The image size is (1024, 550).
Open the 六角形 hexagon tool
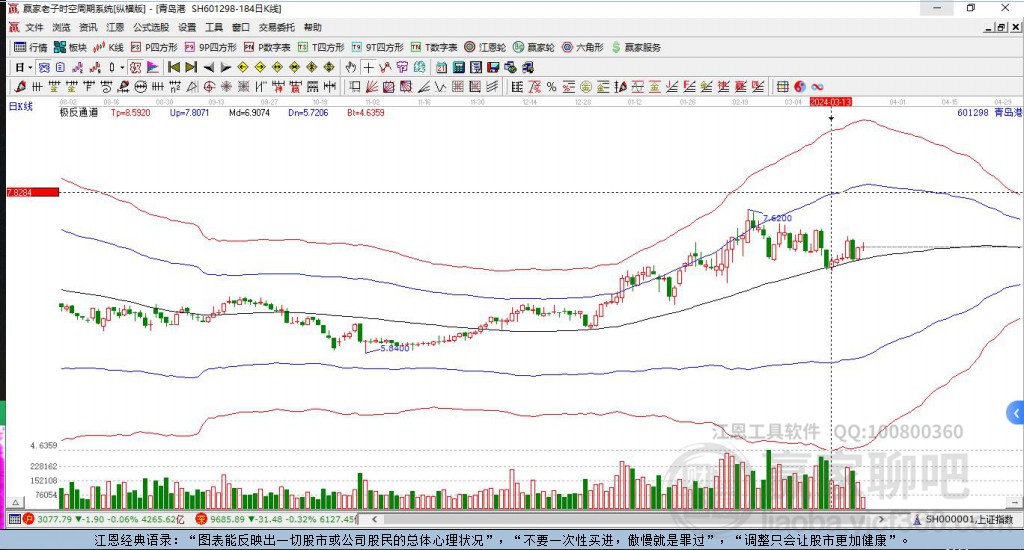(x=583, y=47)
